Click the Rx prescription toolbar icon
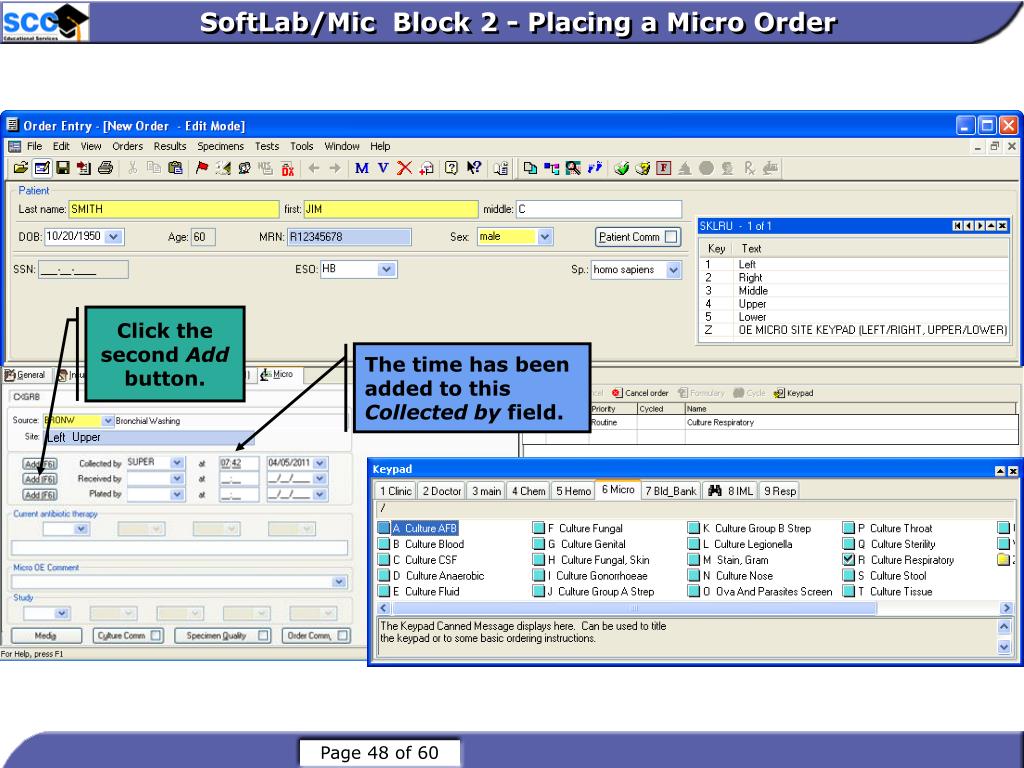The height and width of the screenshot is (768, 1024). point(749,168)
